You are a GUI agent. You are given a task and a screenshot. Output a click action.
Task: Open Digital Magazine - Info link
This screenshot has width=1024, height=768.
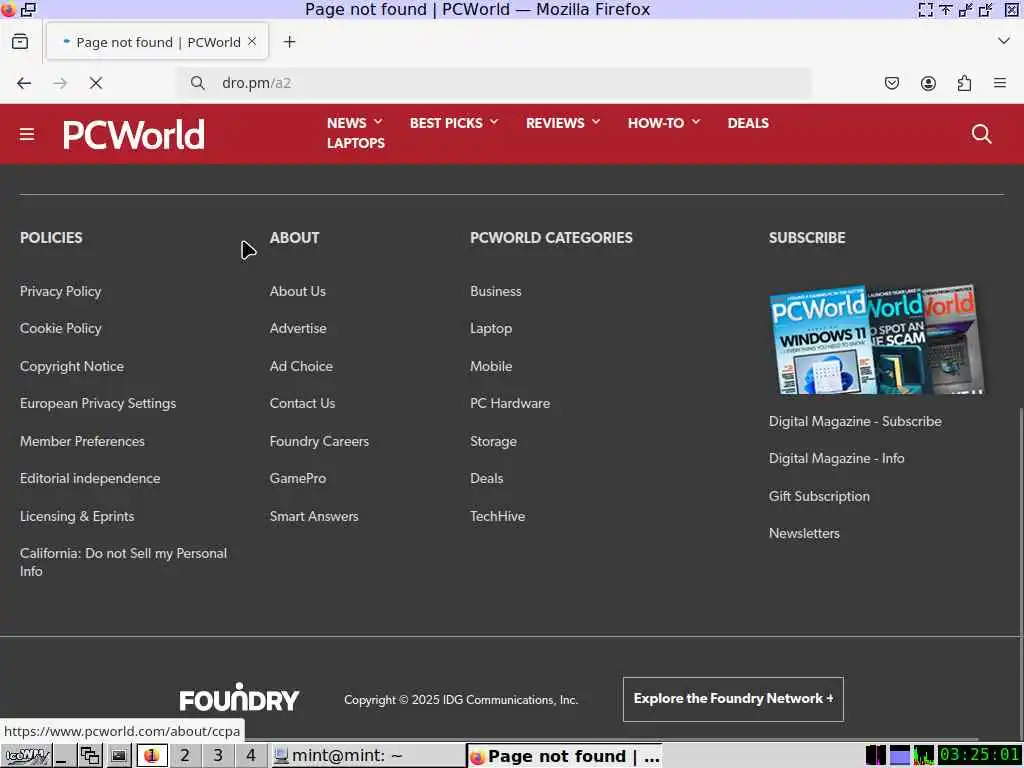(x=837, y=458)
